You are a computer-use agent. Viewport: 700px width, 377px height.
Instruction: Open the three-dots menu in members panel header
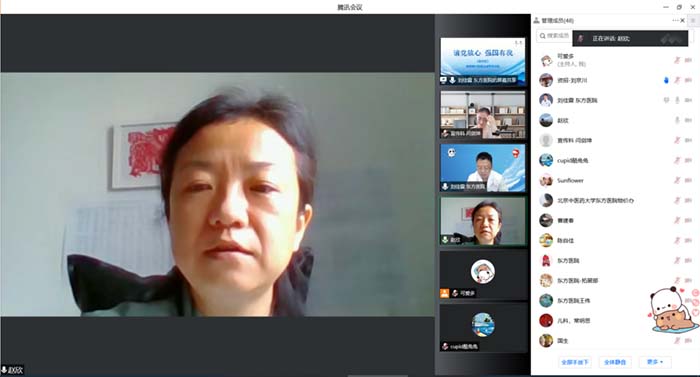675,21
